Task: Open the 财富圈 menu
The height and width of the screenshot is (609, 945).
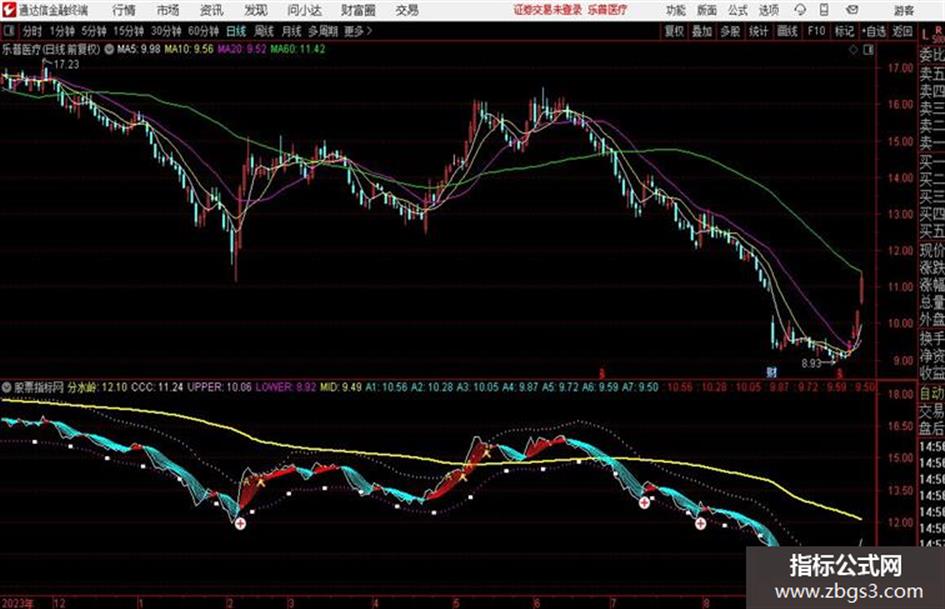Action: coord(358,10)
